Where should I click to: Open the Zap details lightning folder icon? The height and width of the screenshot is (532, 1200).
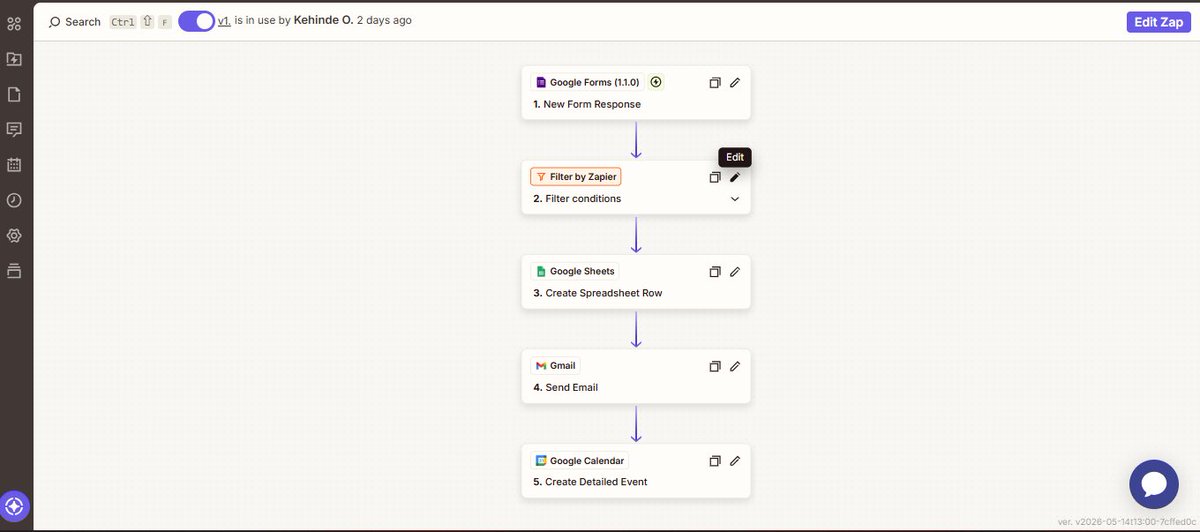coord(14,59)
